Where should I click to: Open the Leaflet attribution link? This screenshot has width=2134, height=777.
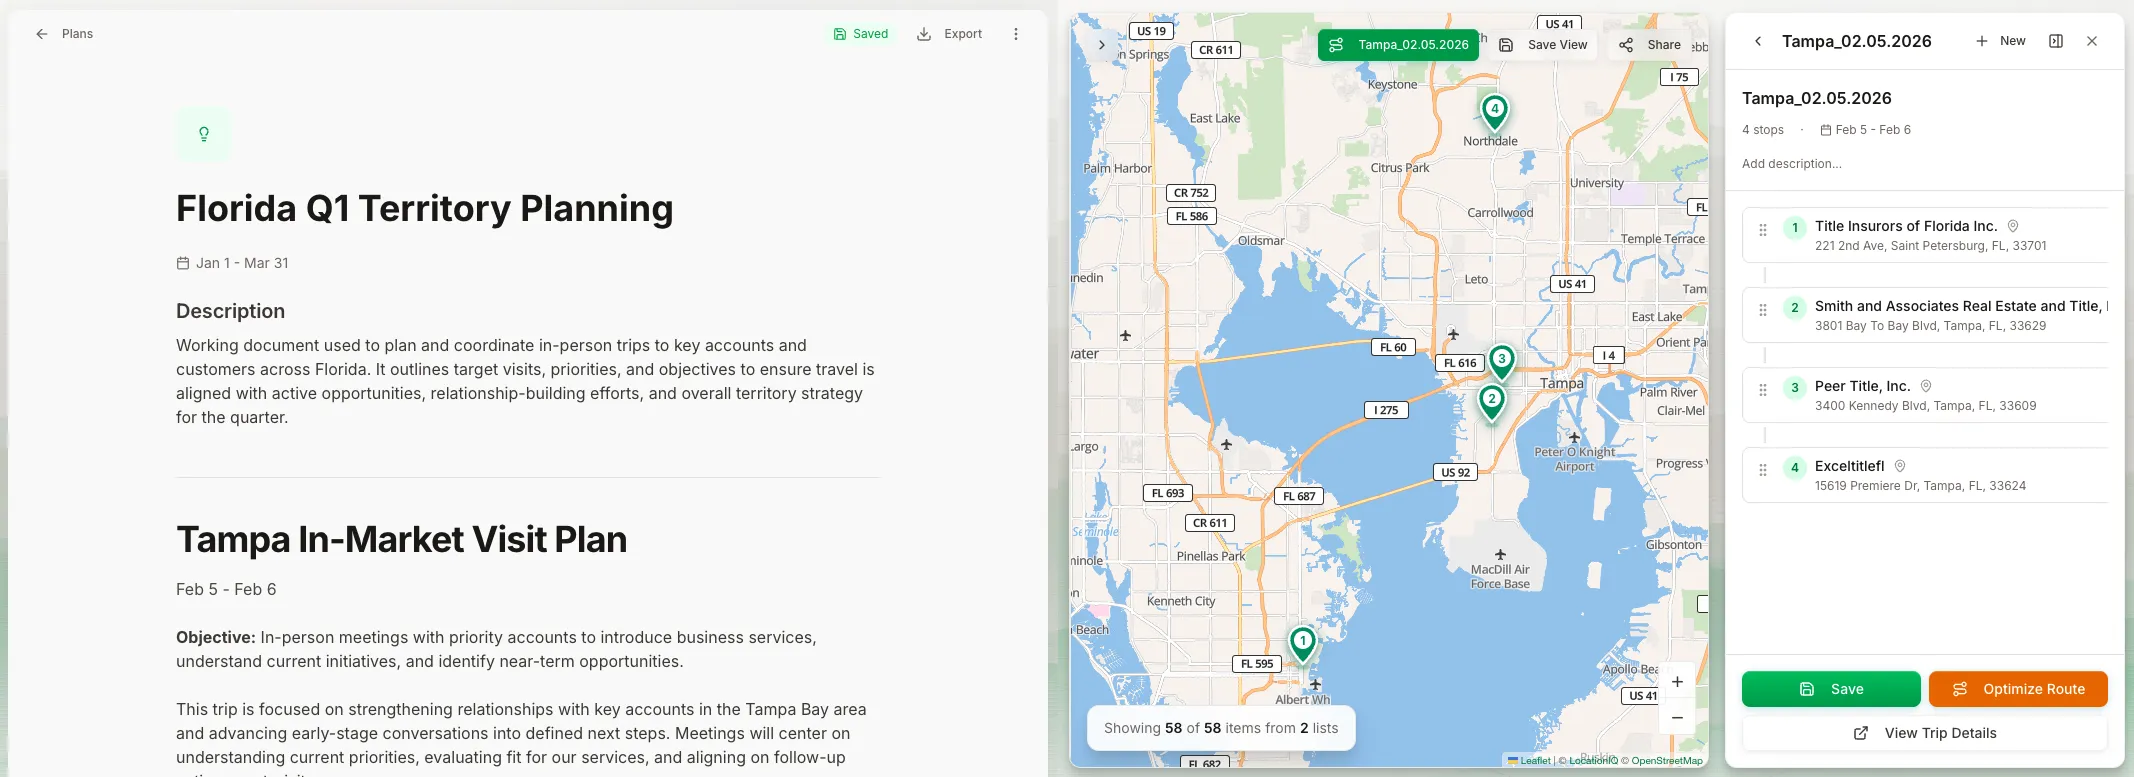(x=1529, y=761)
